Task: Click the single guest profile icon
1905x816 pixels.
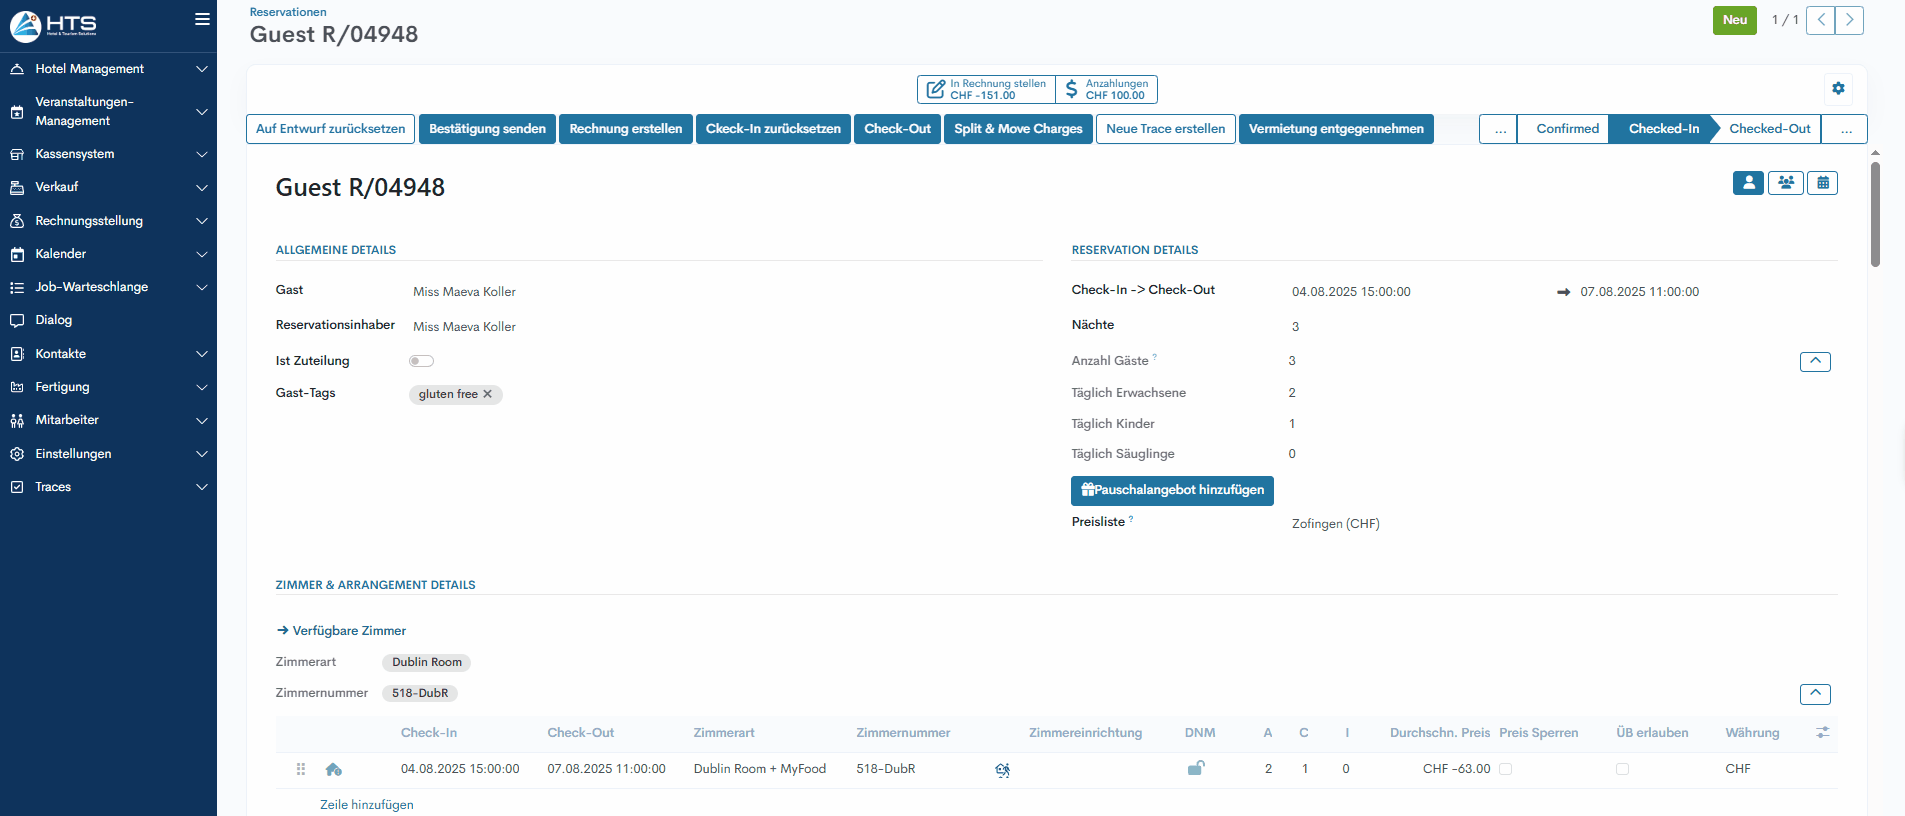Action: (x=1748, y=183)
